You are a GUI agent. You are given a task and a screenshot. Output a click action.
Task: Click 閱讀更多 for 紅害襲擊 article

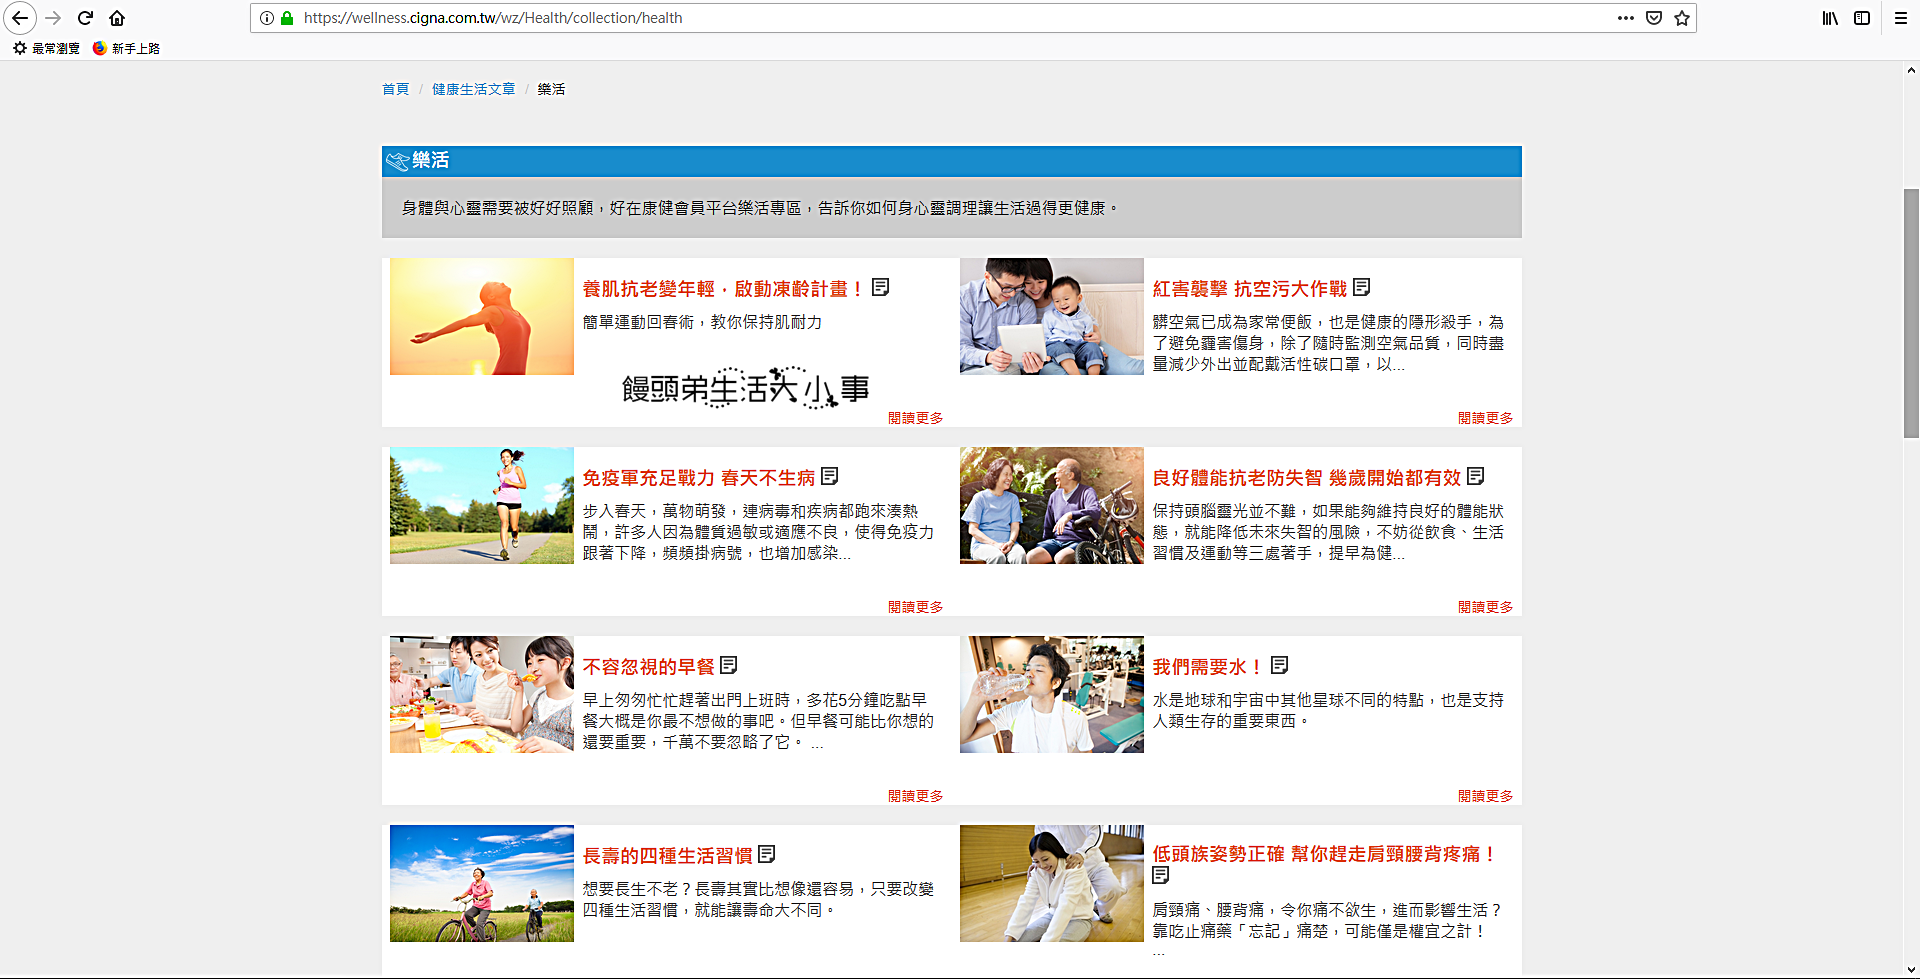pos(1485,418)
